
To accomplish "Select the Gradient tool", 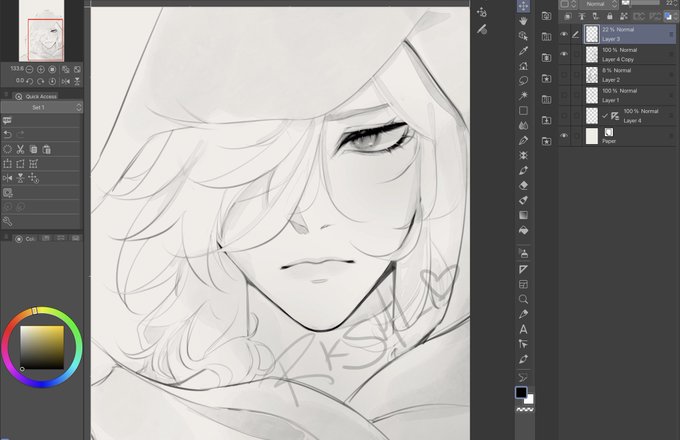I will coord(523,215).
